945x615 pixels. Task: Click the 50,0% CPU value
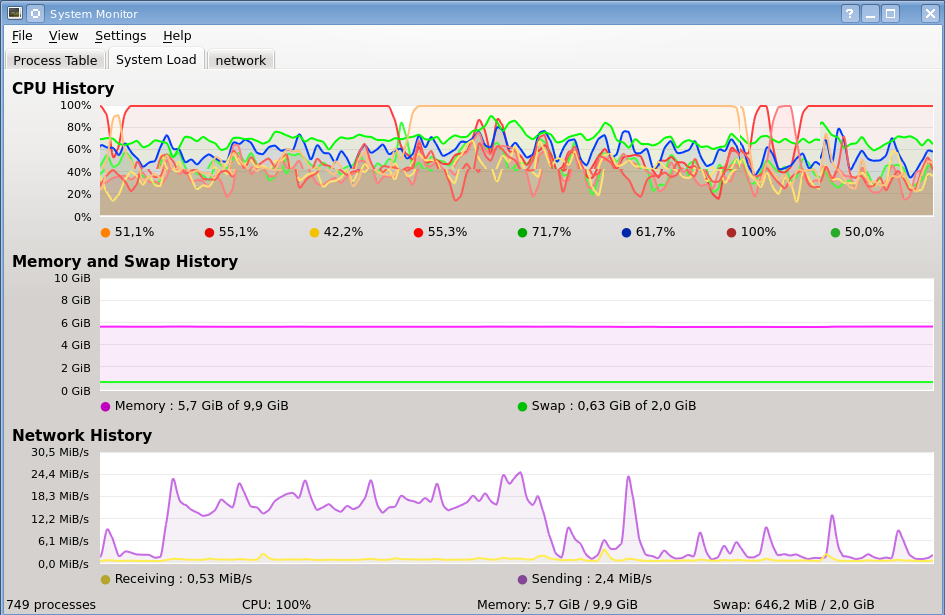tap(864, 232)
